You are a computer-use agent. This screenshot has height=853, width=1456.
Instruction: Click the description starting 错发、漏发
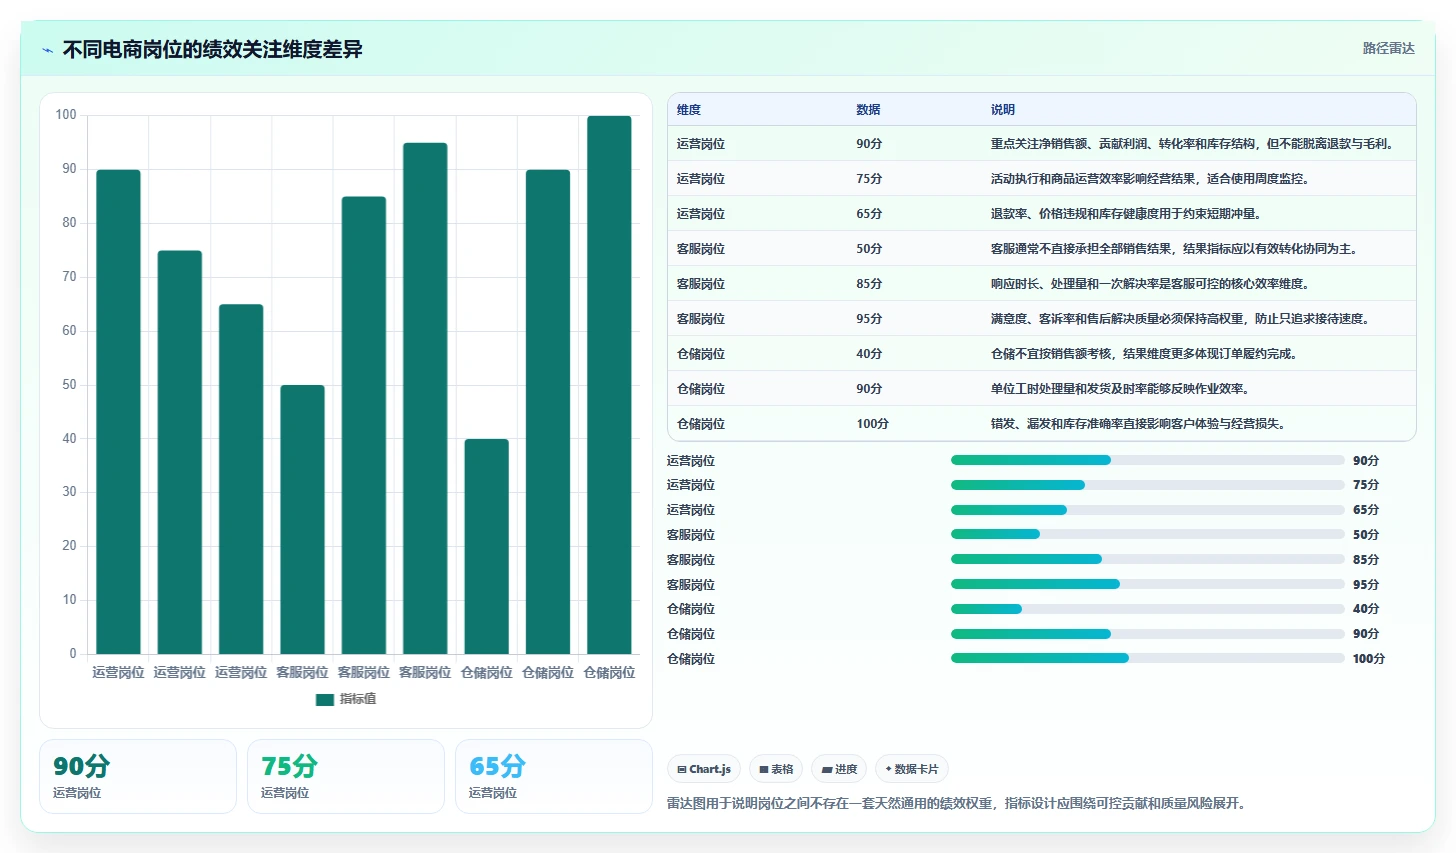1138,424
